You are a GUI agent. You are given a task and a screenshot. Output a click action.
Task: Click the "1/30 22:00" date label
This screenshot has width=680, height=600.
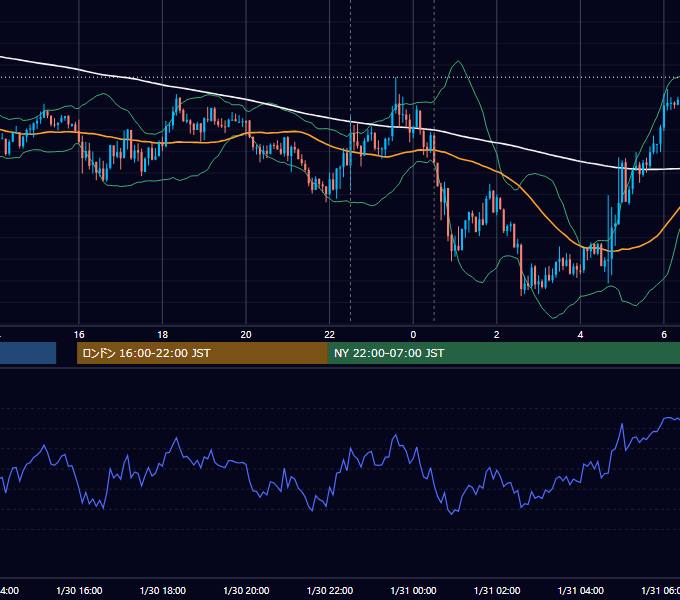point(330,591)
